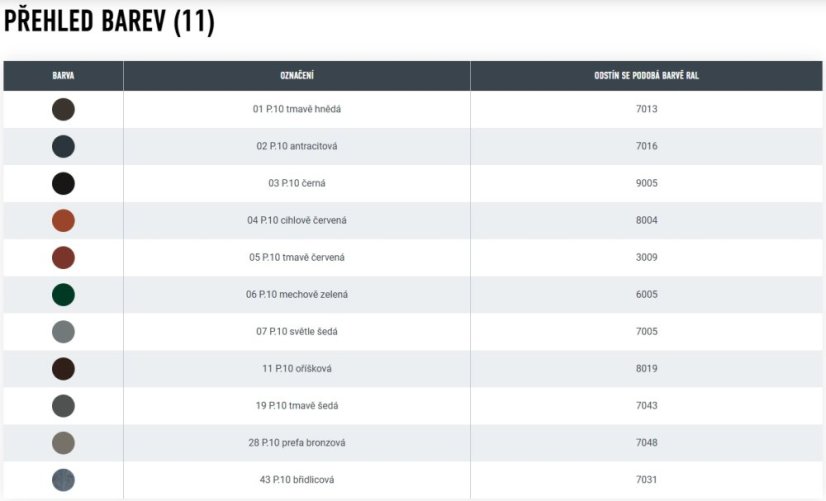Select the dark red 05 P.10 swatch

pyautogui.click(x=63, y=257)
